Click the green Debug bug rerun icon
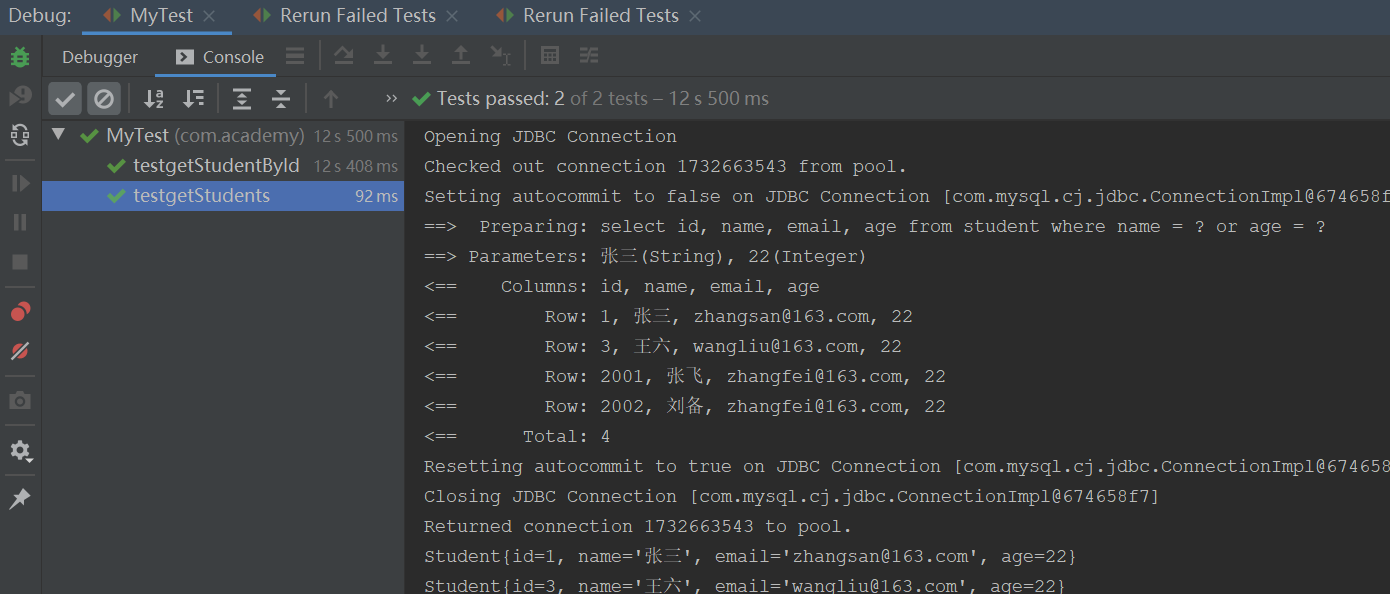This screenshot has height=594, width=1390. (x=20, y=57)
